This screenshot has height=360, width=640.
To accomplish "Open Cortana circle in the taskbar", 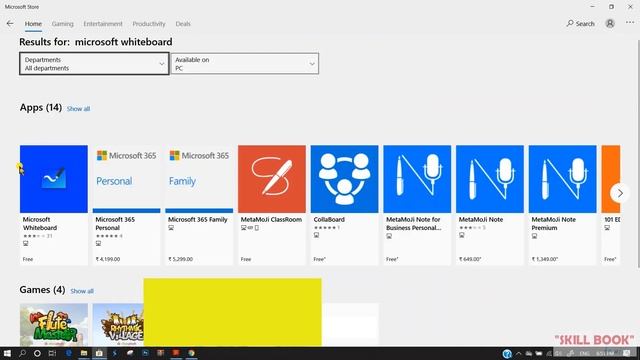I will (x=37, y=353).
